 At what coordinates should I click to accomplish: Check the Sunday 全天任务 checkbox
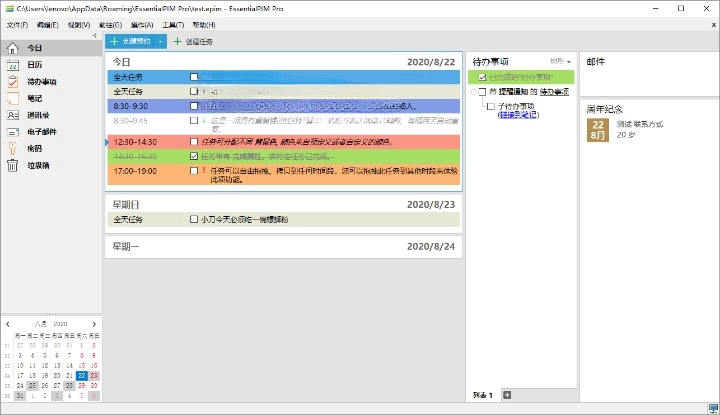point(194,219)
